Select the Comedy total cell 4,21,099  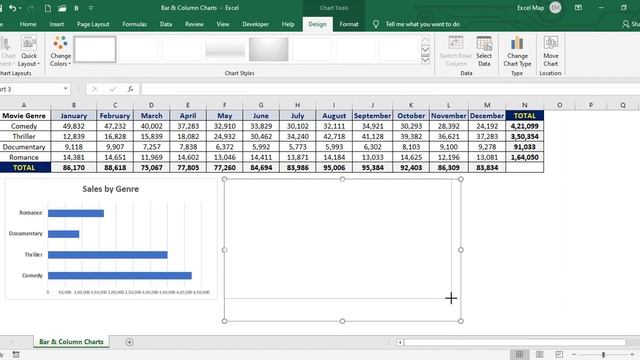524,126
